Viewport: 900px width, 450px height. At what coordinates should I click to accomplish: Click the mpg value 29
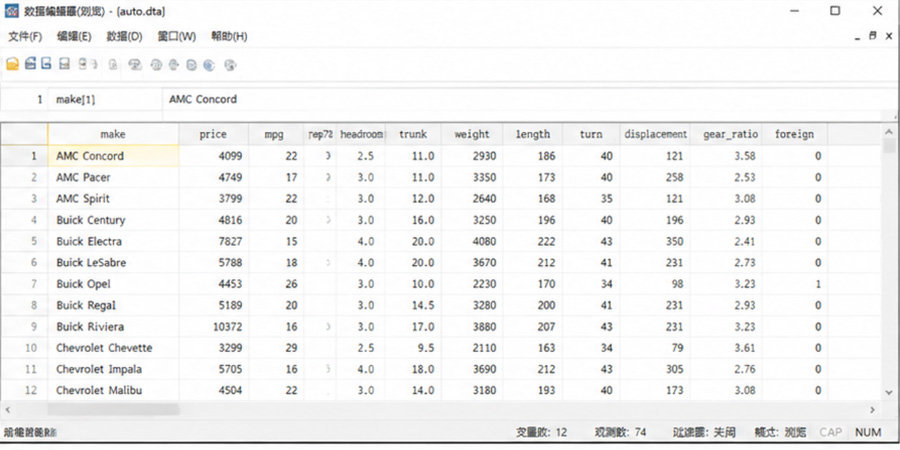pos(277,348)
